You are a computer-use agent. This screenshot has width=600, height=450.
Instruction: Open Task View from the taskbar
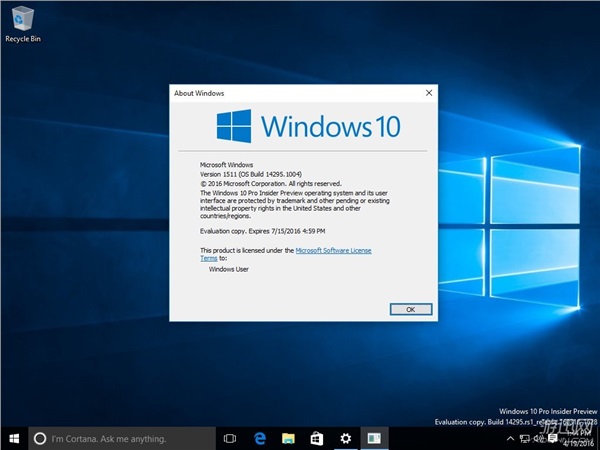(230, 438)
